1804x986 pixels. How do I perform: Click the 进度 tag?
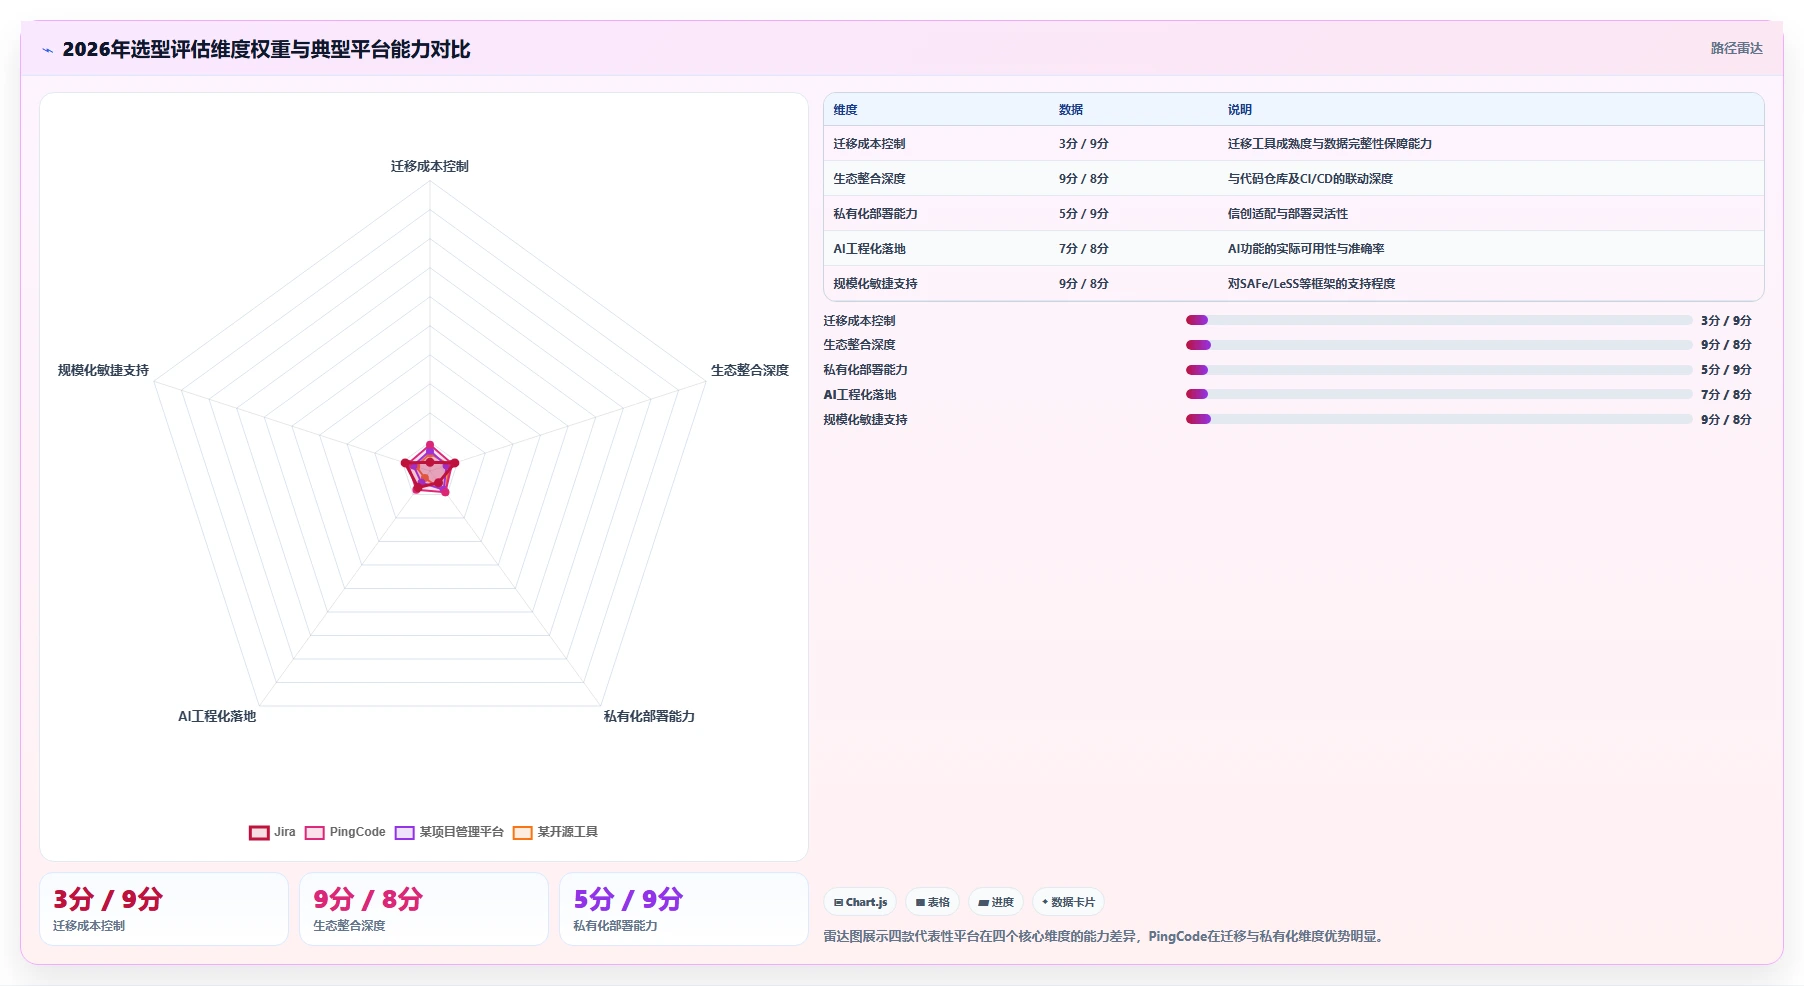[995, 902]
